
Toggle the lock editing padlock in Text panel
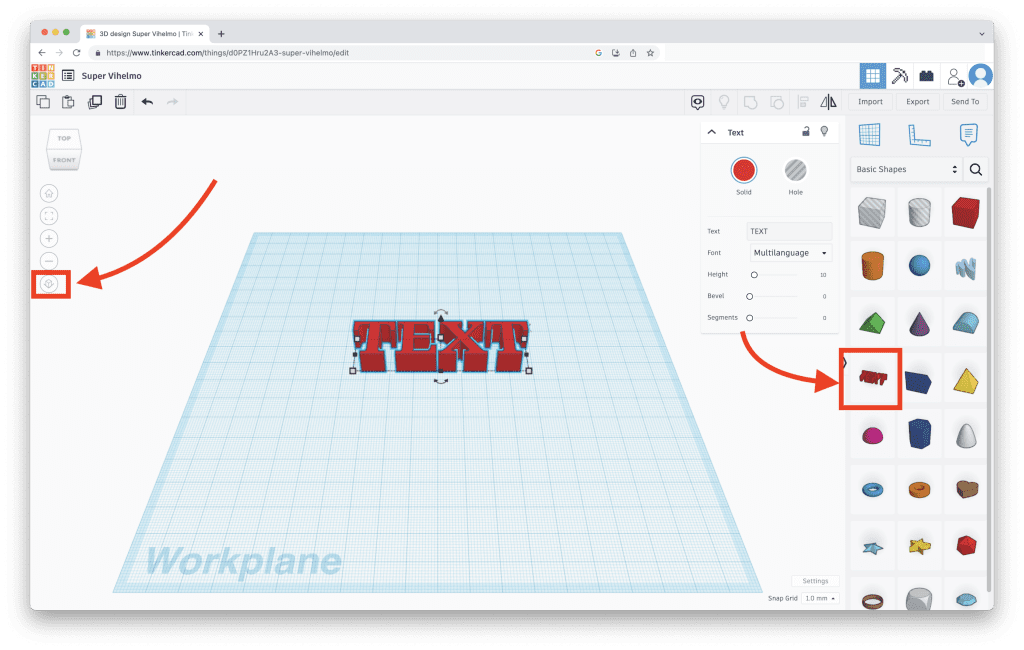806,132
